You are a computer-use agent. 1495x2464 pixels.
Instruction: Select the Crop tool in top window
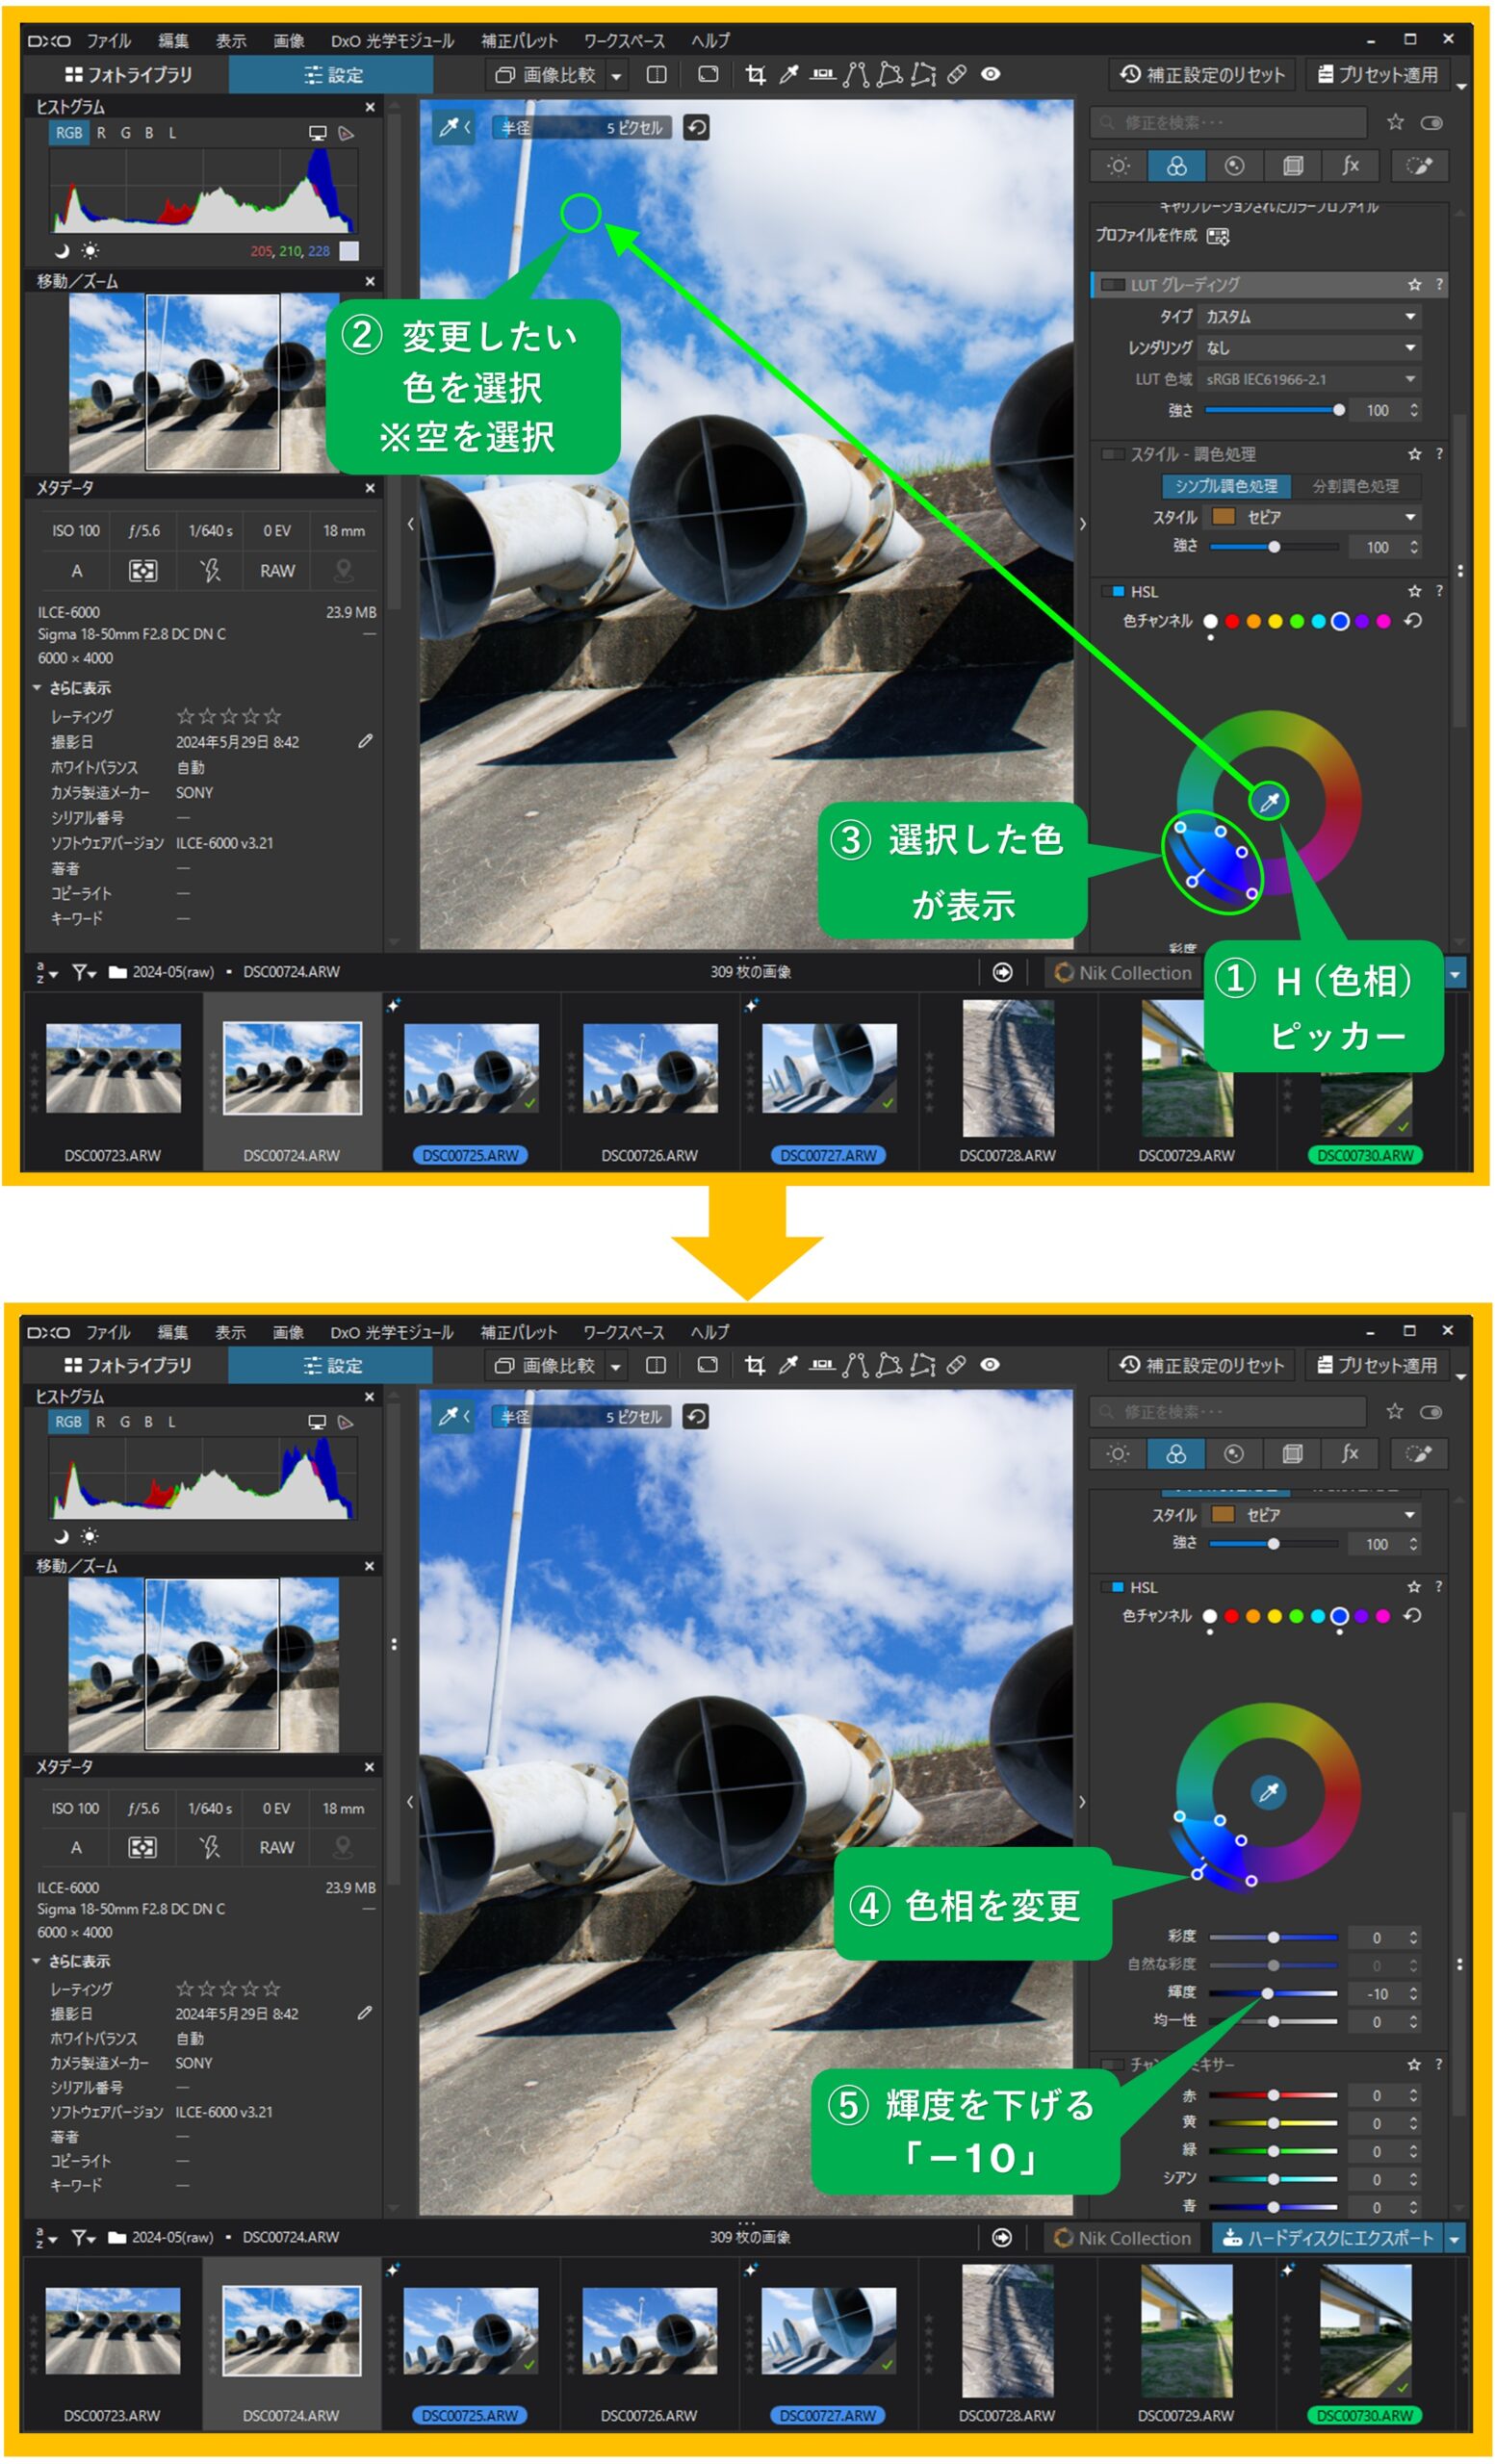pos(755,75)
